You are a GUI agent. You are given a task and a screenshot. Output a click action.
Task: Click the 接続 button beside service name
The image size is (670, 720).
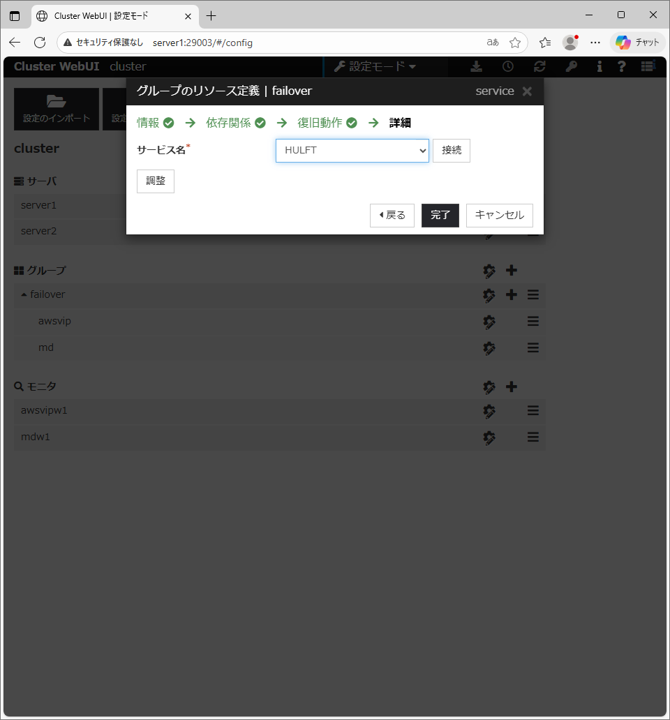pyautogui.click(x=451, y=150)
